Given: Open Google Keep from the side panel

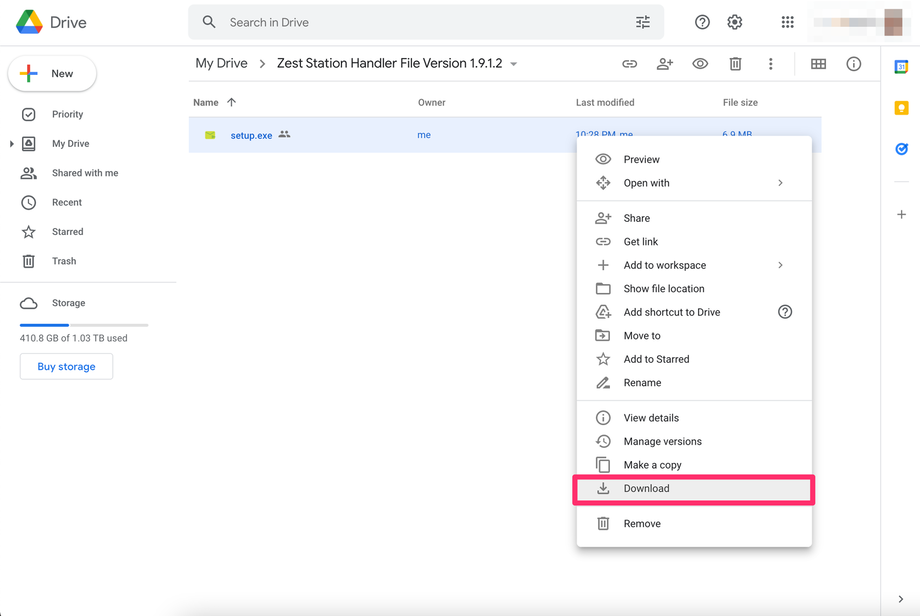Looking at the screenshot, I should click(902, 107).
